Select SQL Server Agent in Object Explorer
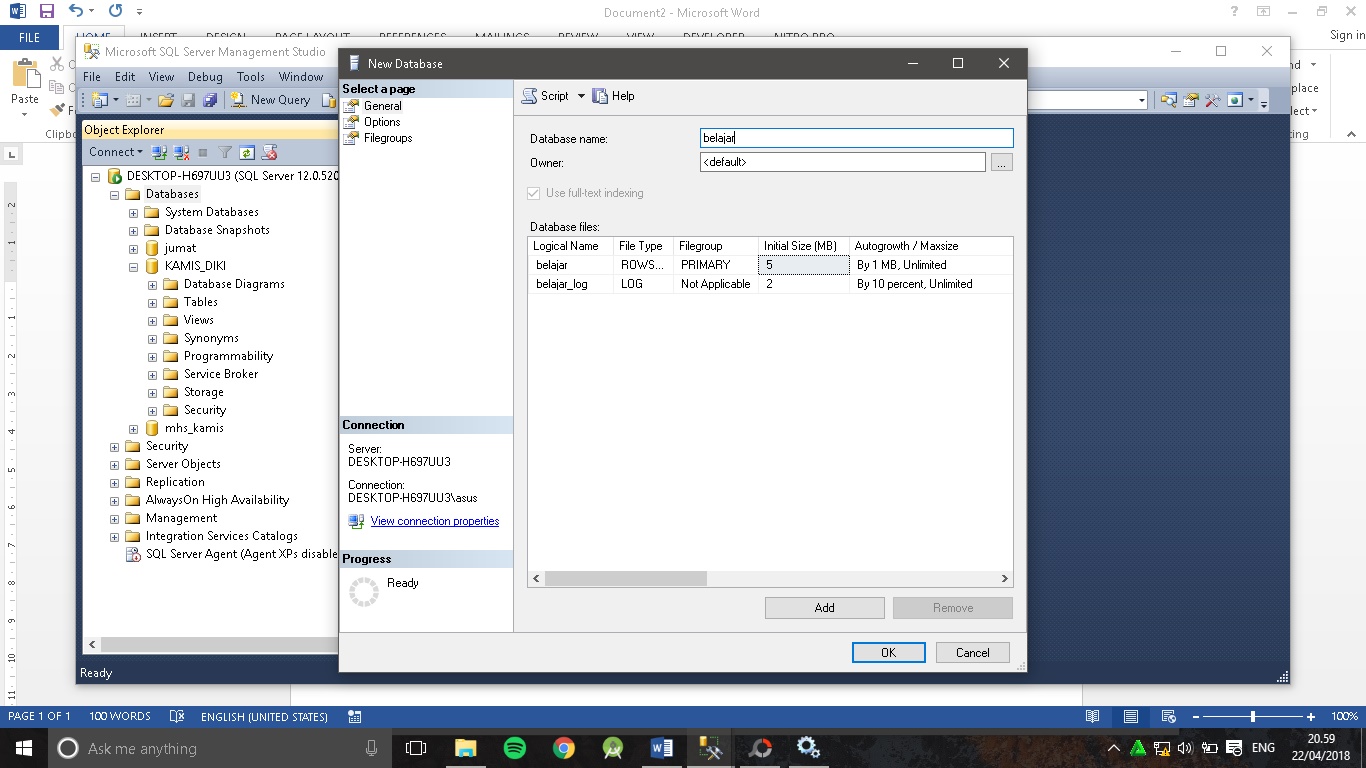Screen dimensions: 1366x768 tap(242, 554)
